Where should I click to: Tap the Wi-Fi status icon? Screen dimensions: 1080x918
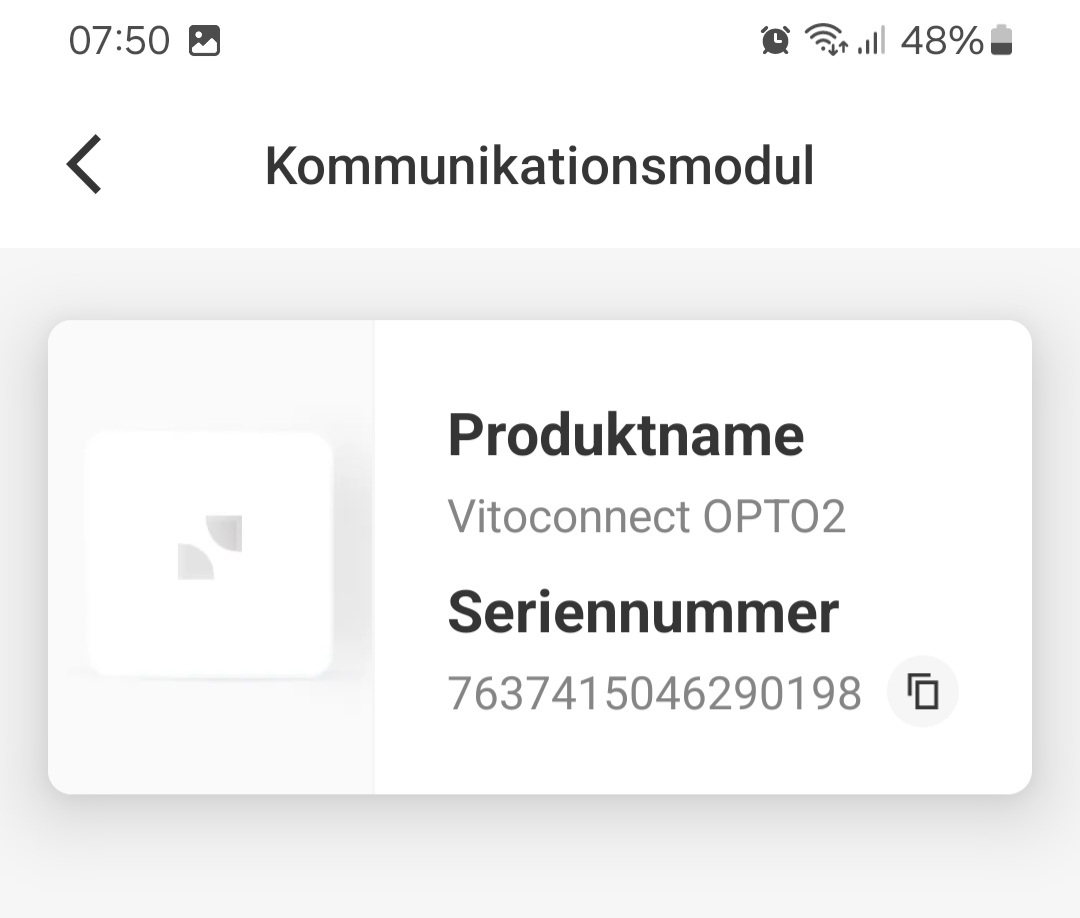click(826, 39)
